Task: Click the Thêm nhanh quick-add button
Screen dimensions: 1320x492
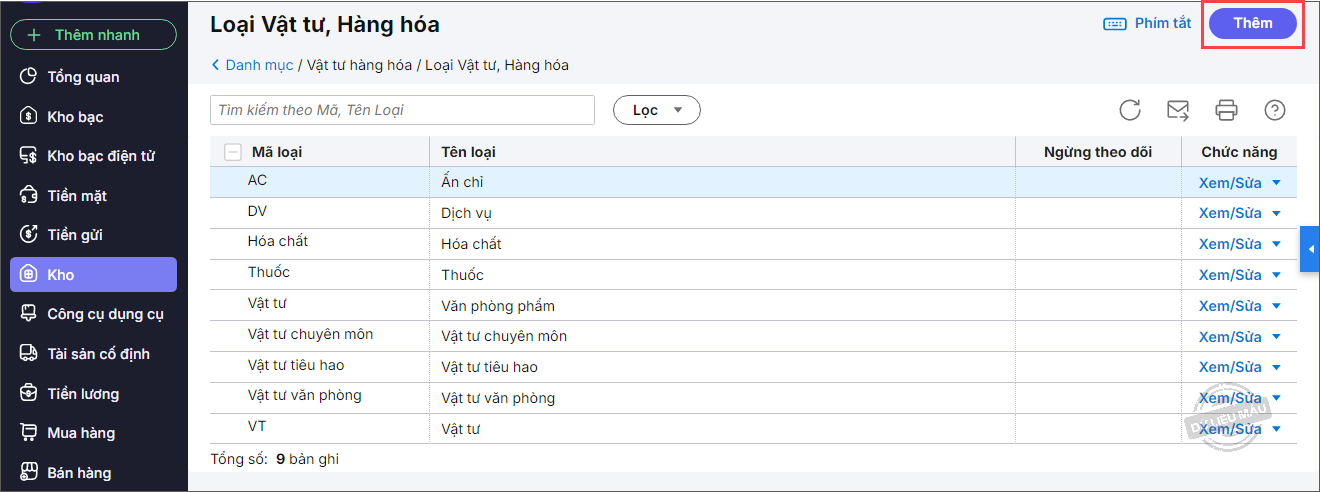Action: point(93,35)
